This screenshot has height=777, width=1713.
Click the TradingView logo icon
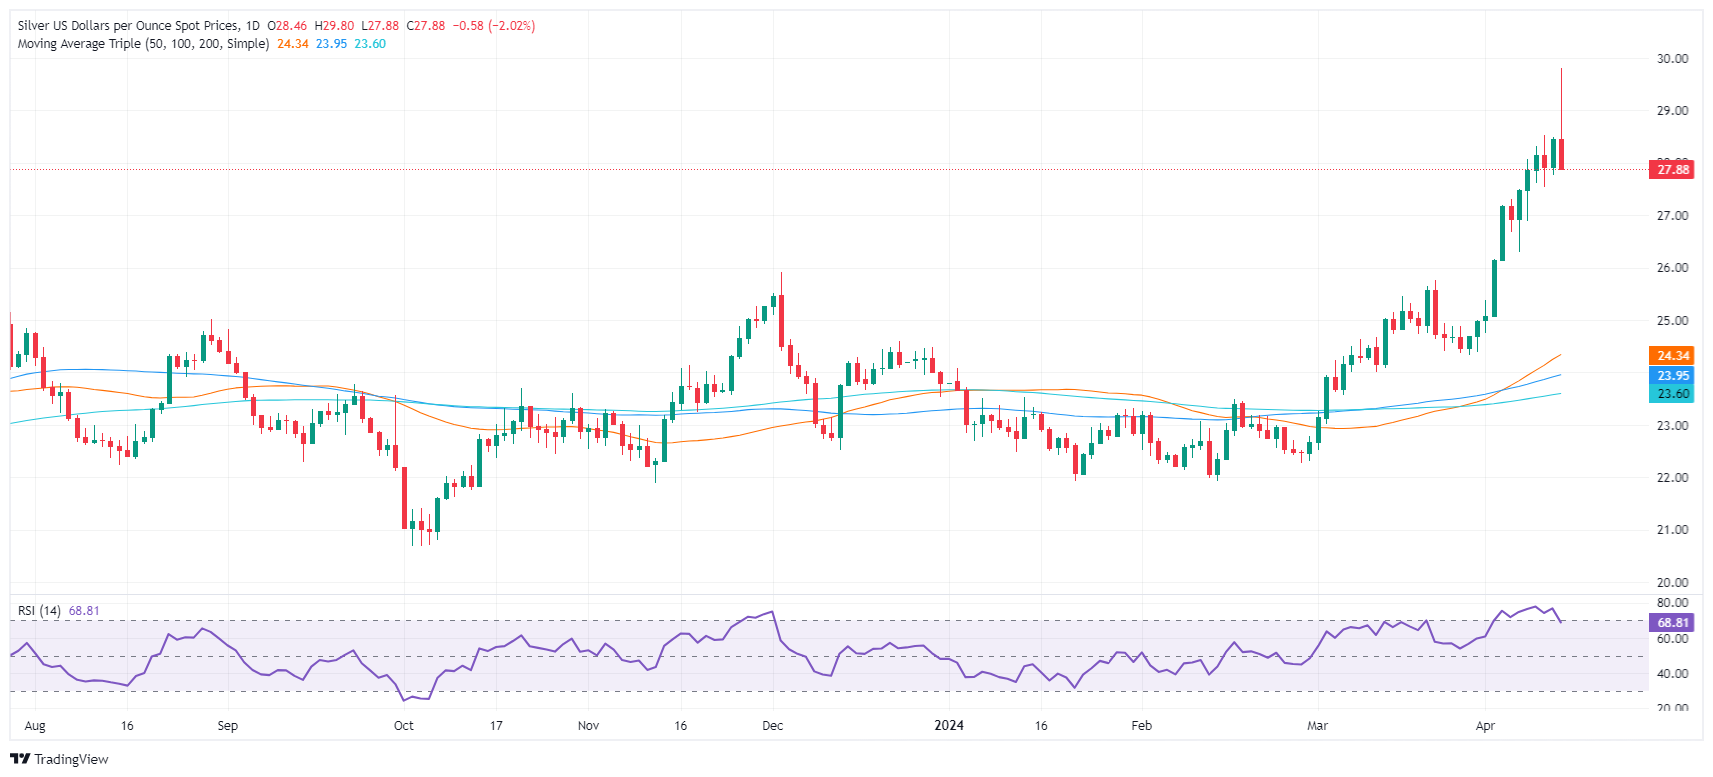(x=20, y=759)
